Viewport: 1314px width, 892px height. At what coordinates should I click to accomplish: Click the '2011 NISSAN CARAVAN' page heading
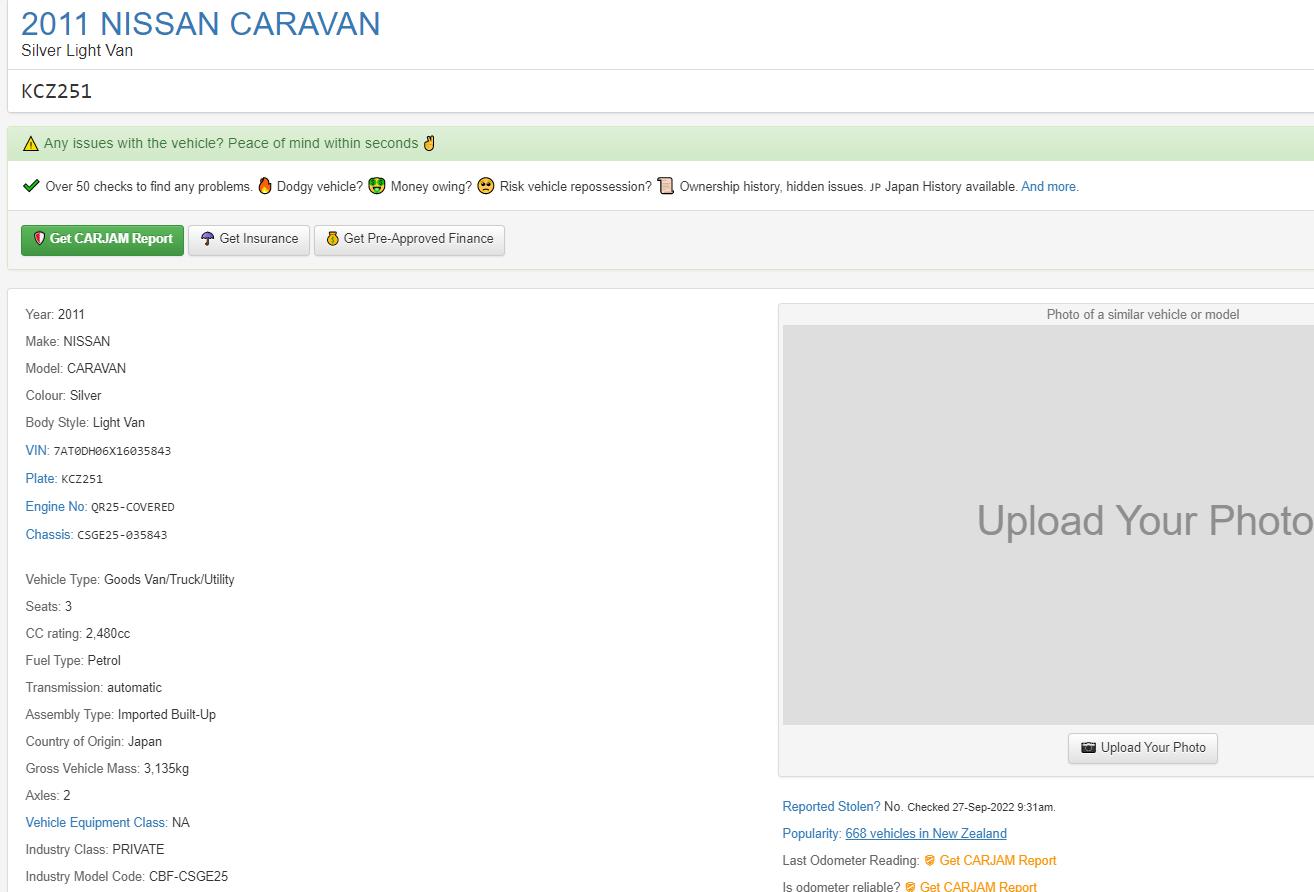click(x=201, y=24)
